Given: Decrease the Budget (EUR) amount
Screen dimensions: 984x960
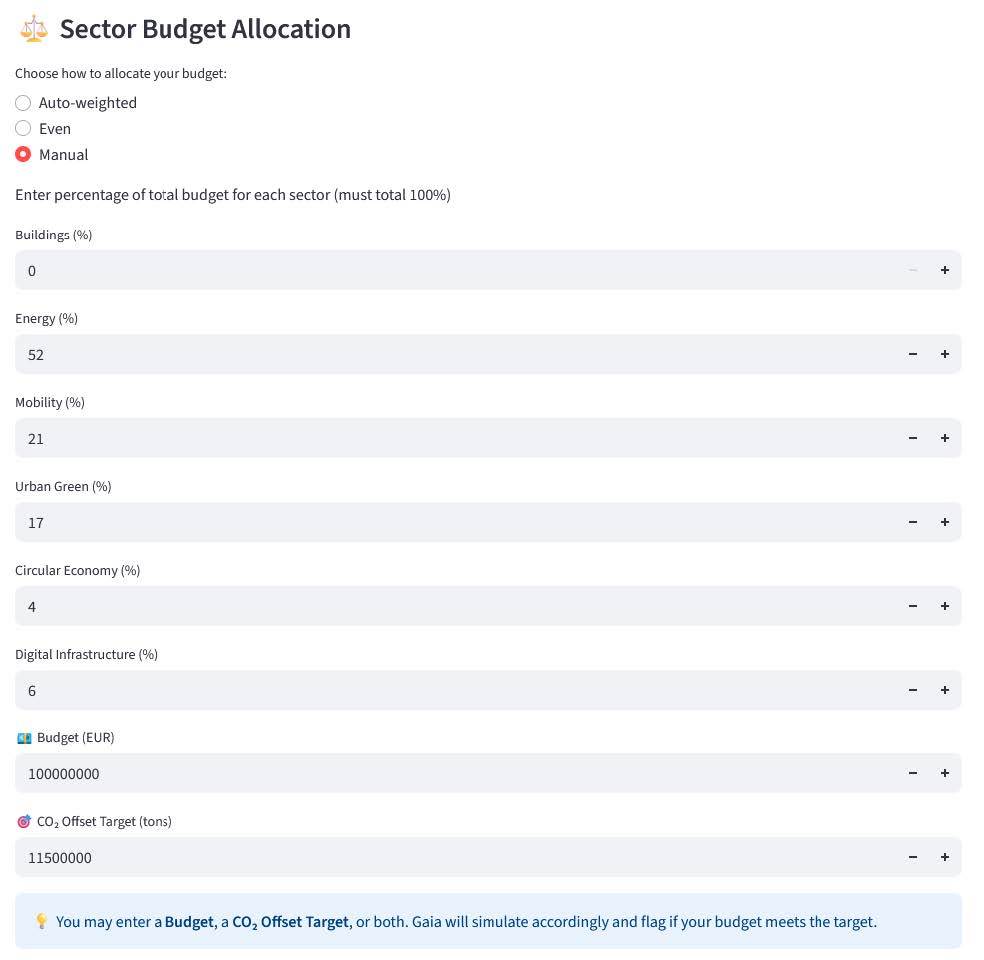Looking at the screenshot, I should pos(912,773).
